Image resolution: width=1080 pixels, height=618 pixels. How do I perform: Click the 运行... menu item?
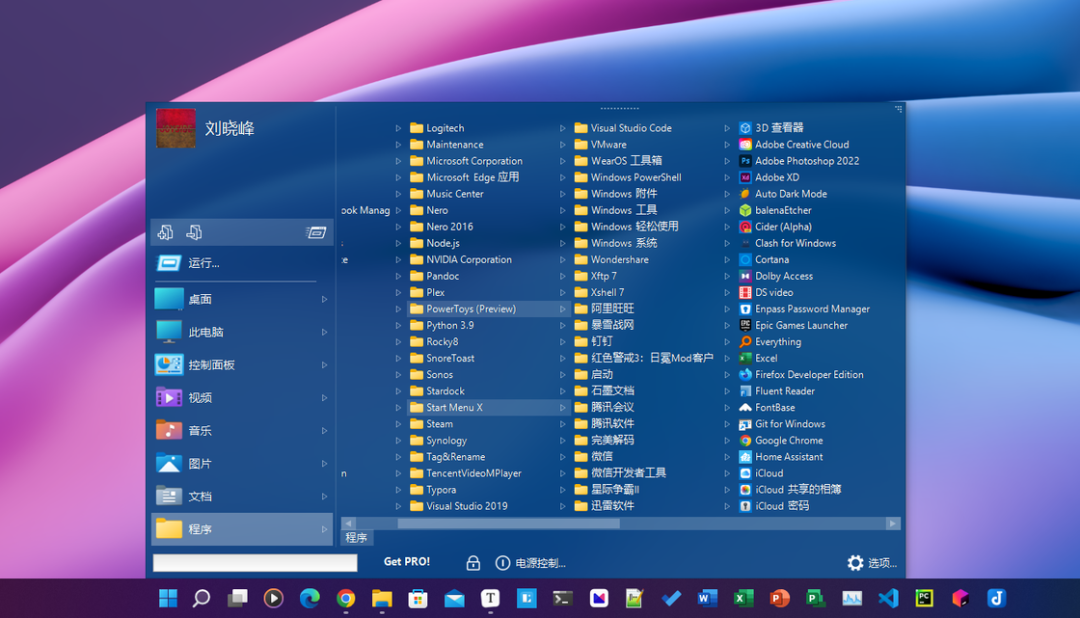point(242,263)
